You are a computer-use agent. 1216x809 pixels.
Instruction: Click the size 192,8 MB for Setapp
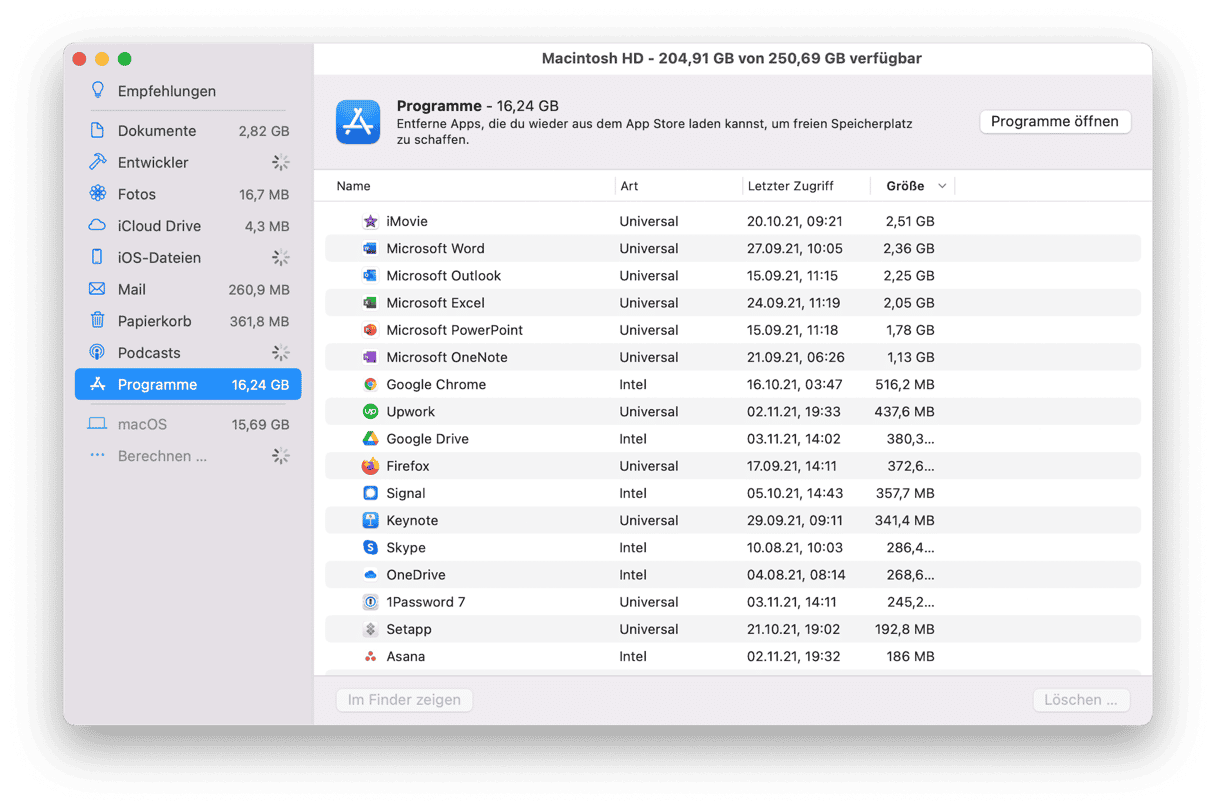tap(906, 629)
